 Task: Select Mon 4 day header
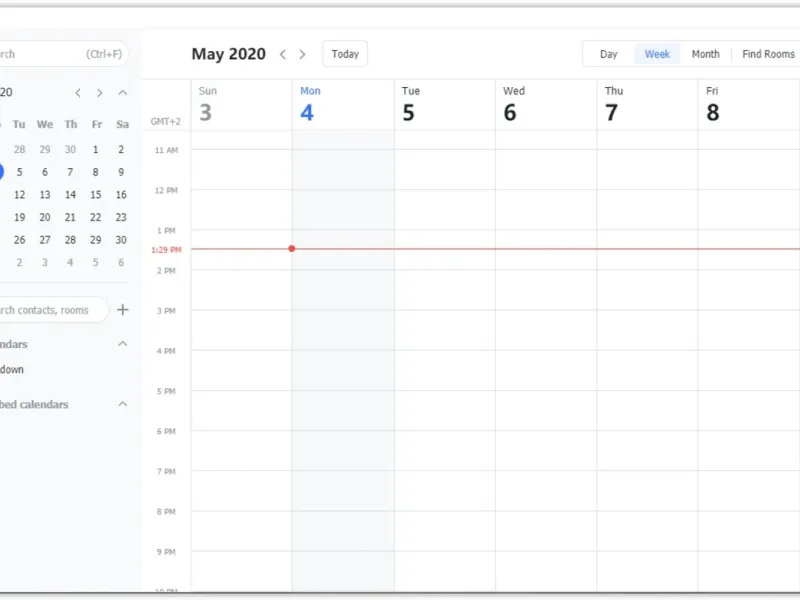point(343,105)
